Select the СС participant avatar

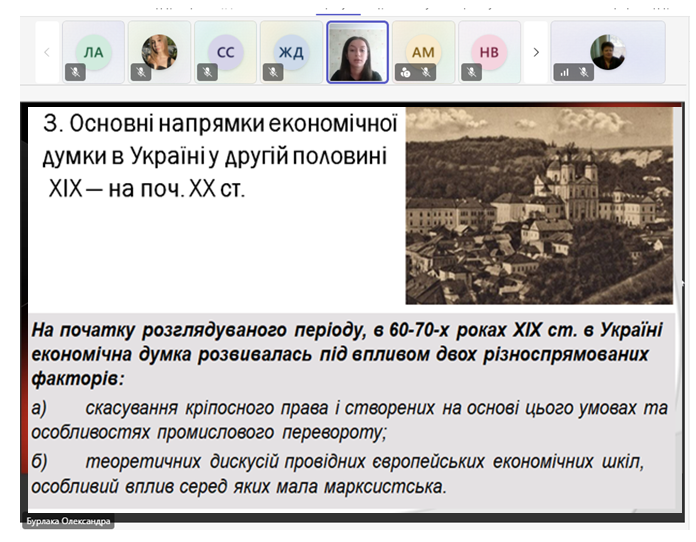(225, 52)
